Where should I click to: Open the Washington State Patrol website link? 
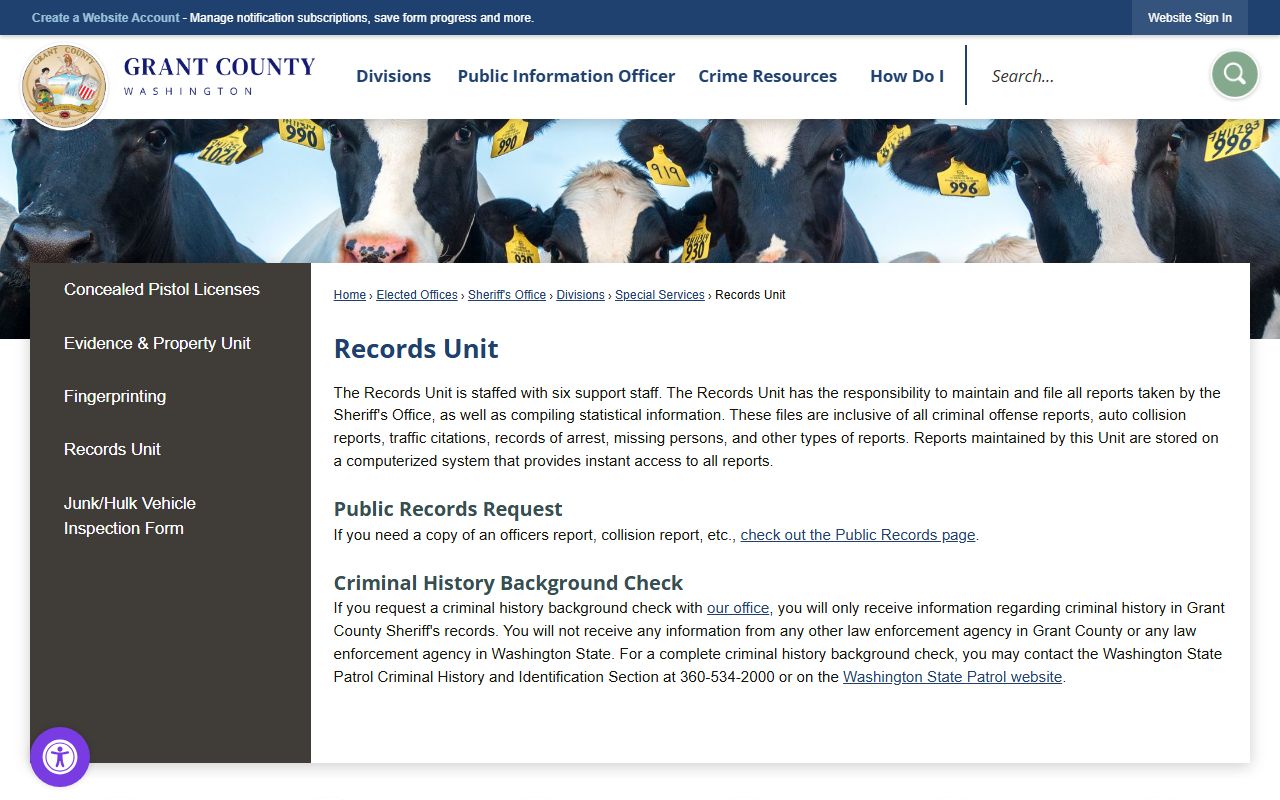point(952,677)
